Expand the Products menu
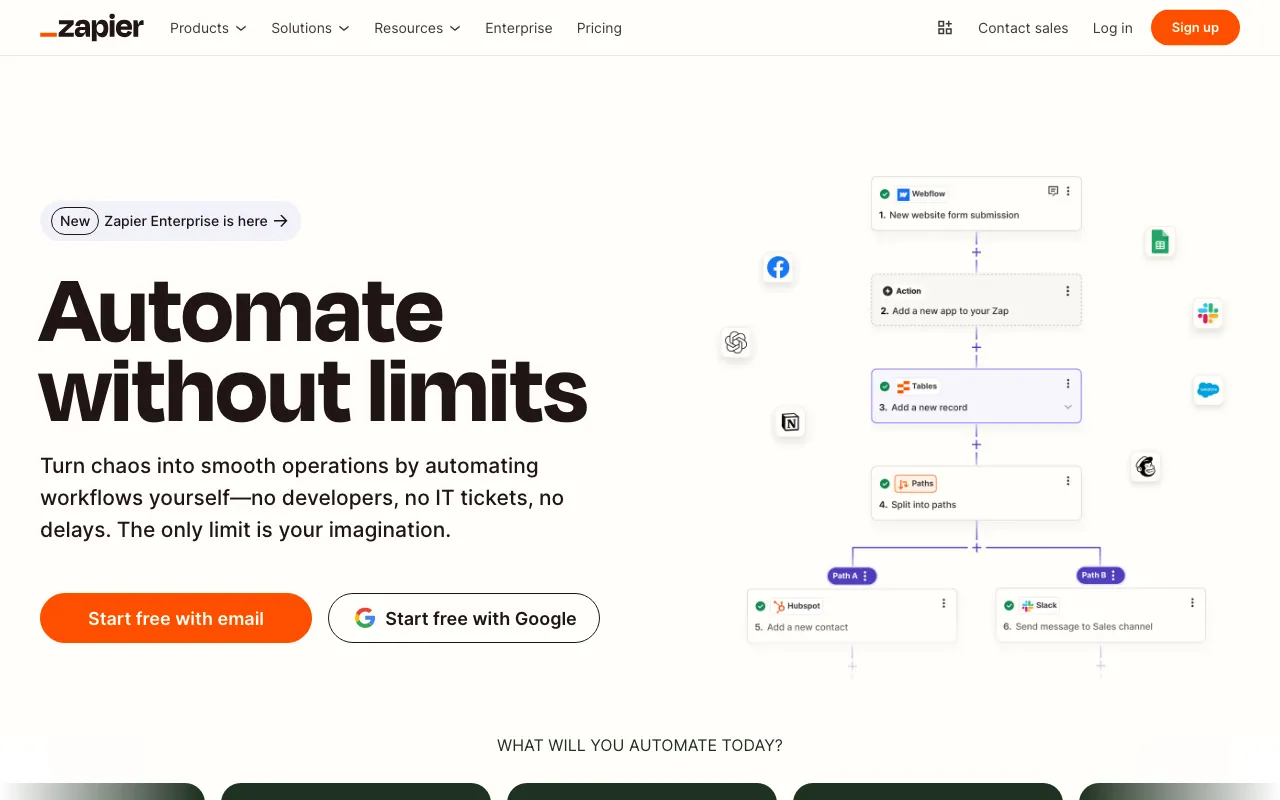Screen dimensions: 1280x800 pos(208,28)
